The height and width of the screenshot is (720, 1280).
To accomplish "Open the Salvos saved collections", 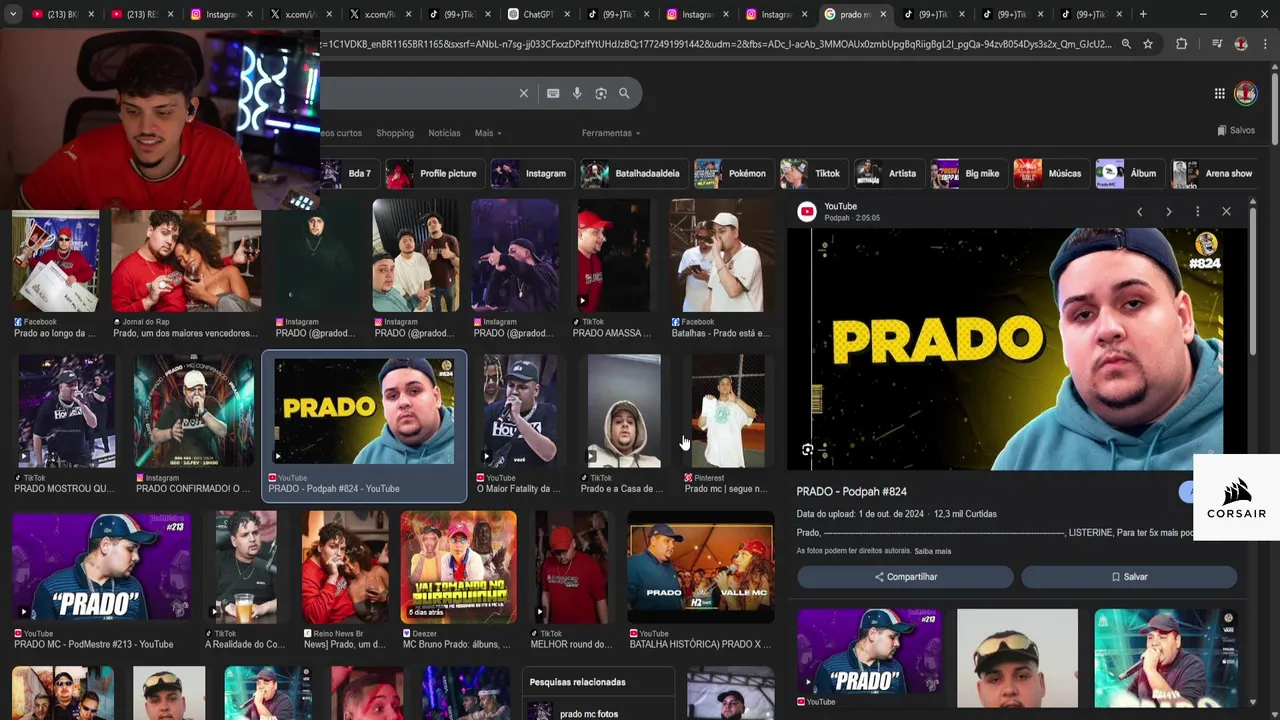I will coord(1236,130).
